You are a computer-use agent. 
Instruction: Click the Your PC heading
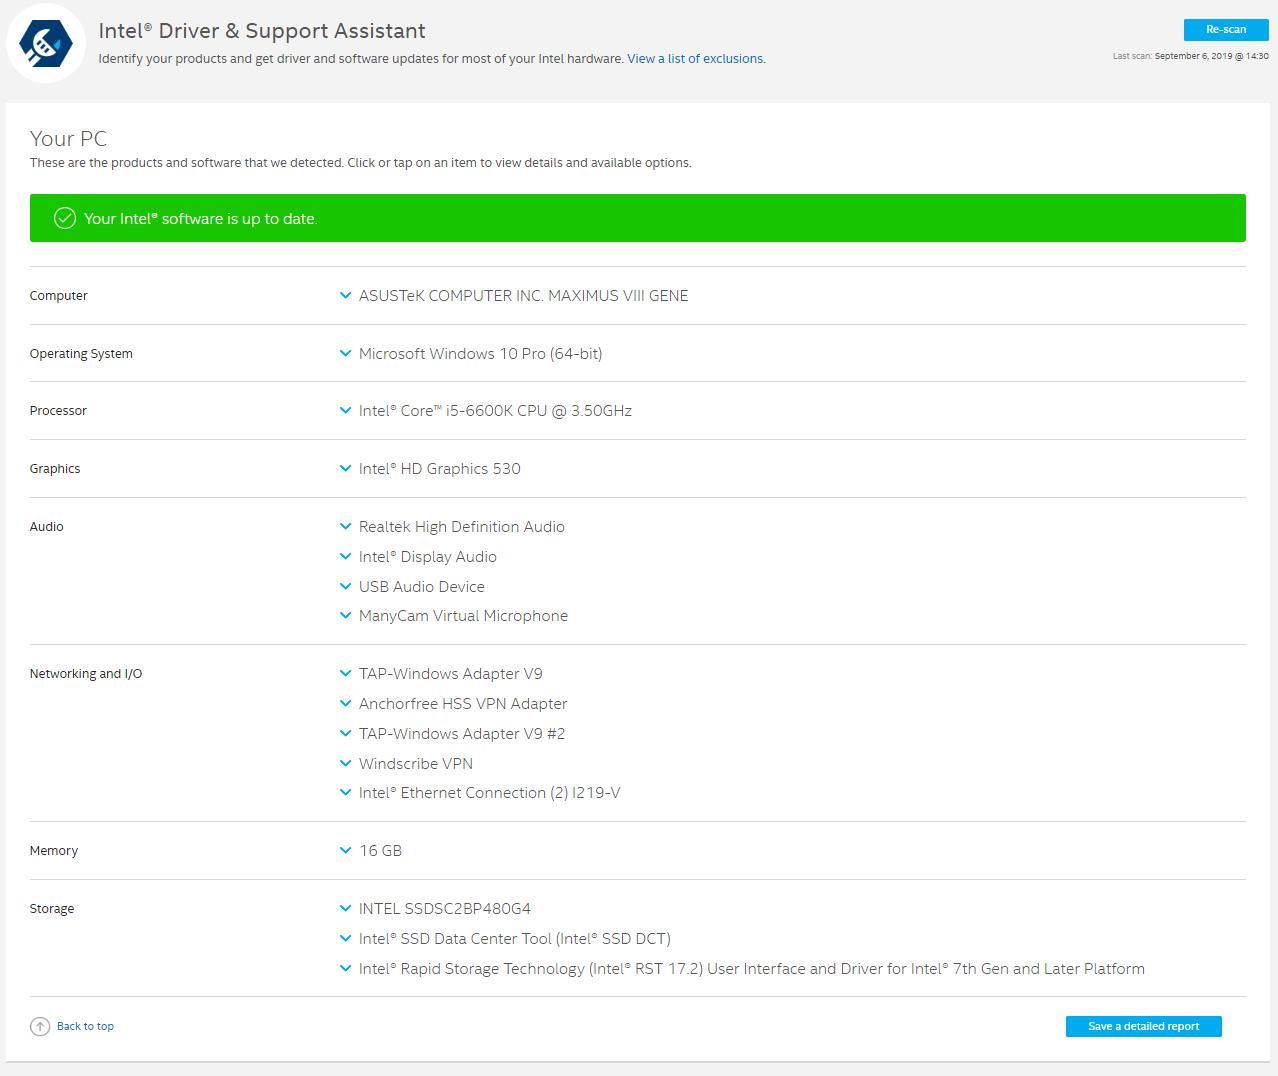click(x=68, y=139)
